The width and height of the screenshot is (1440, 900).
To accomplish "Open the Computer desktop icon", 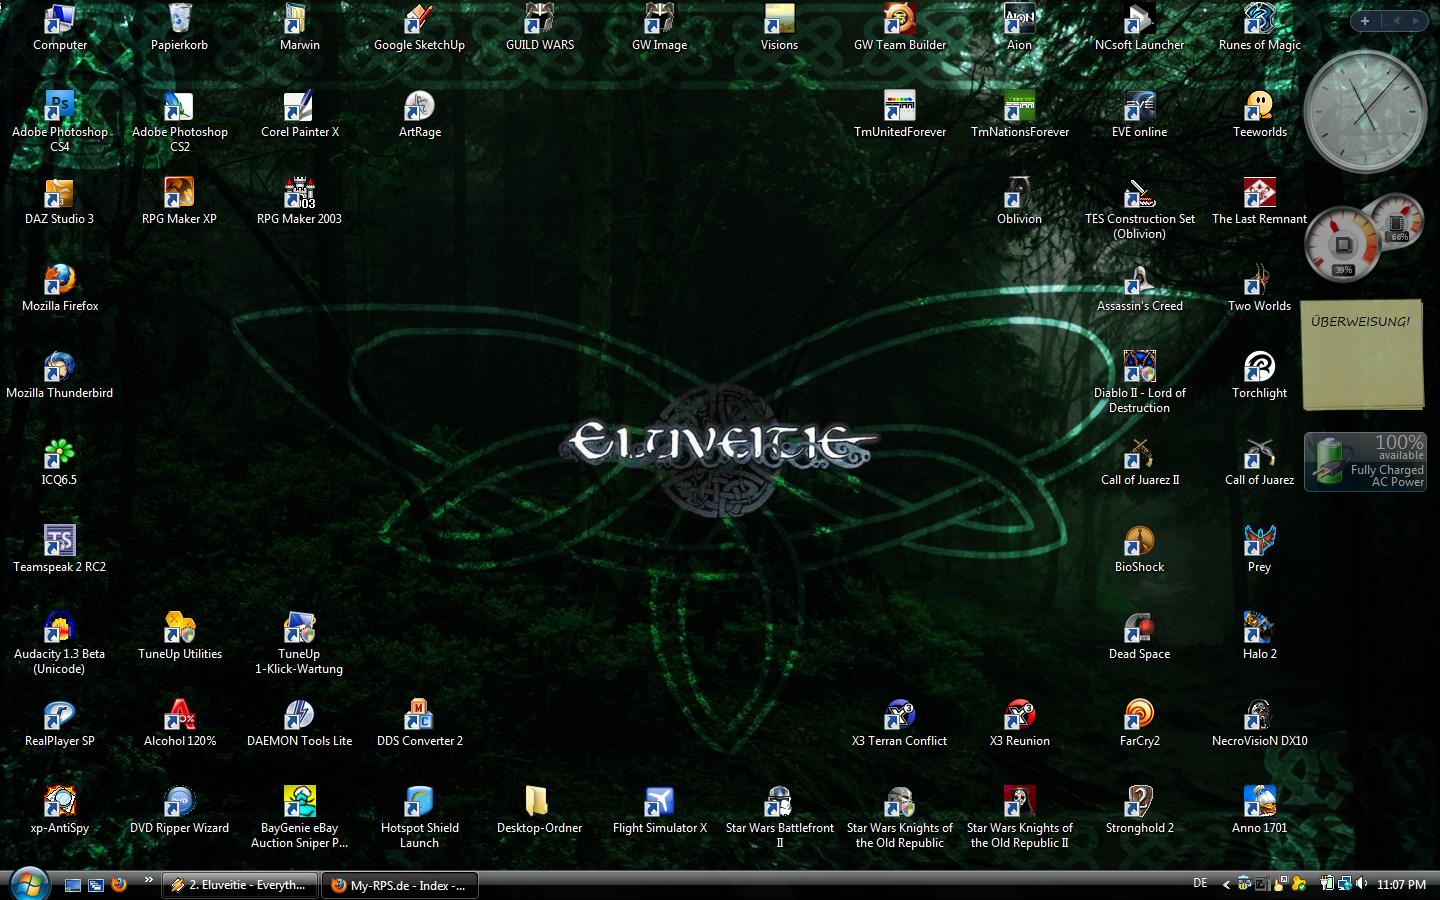I will 60,27.
